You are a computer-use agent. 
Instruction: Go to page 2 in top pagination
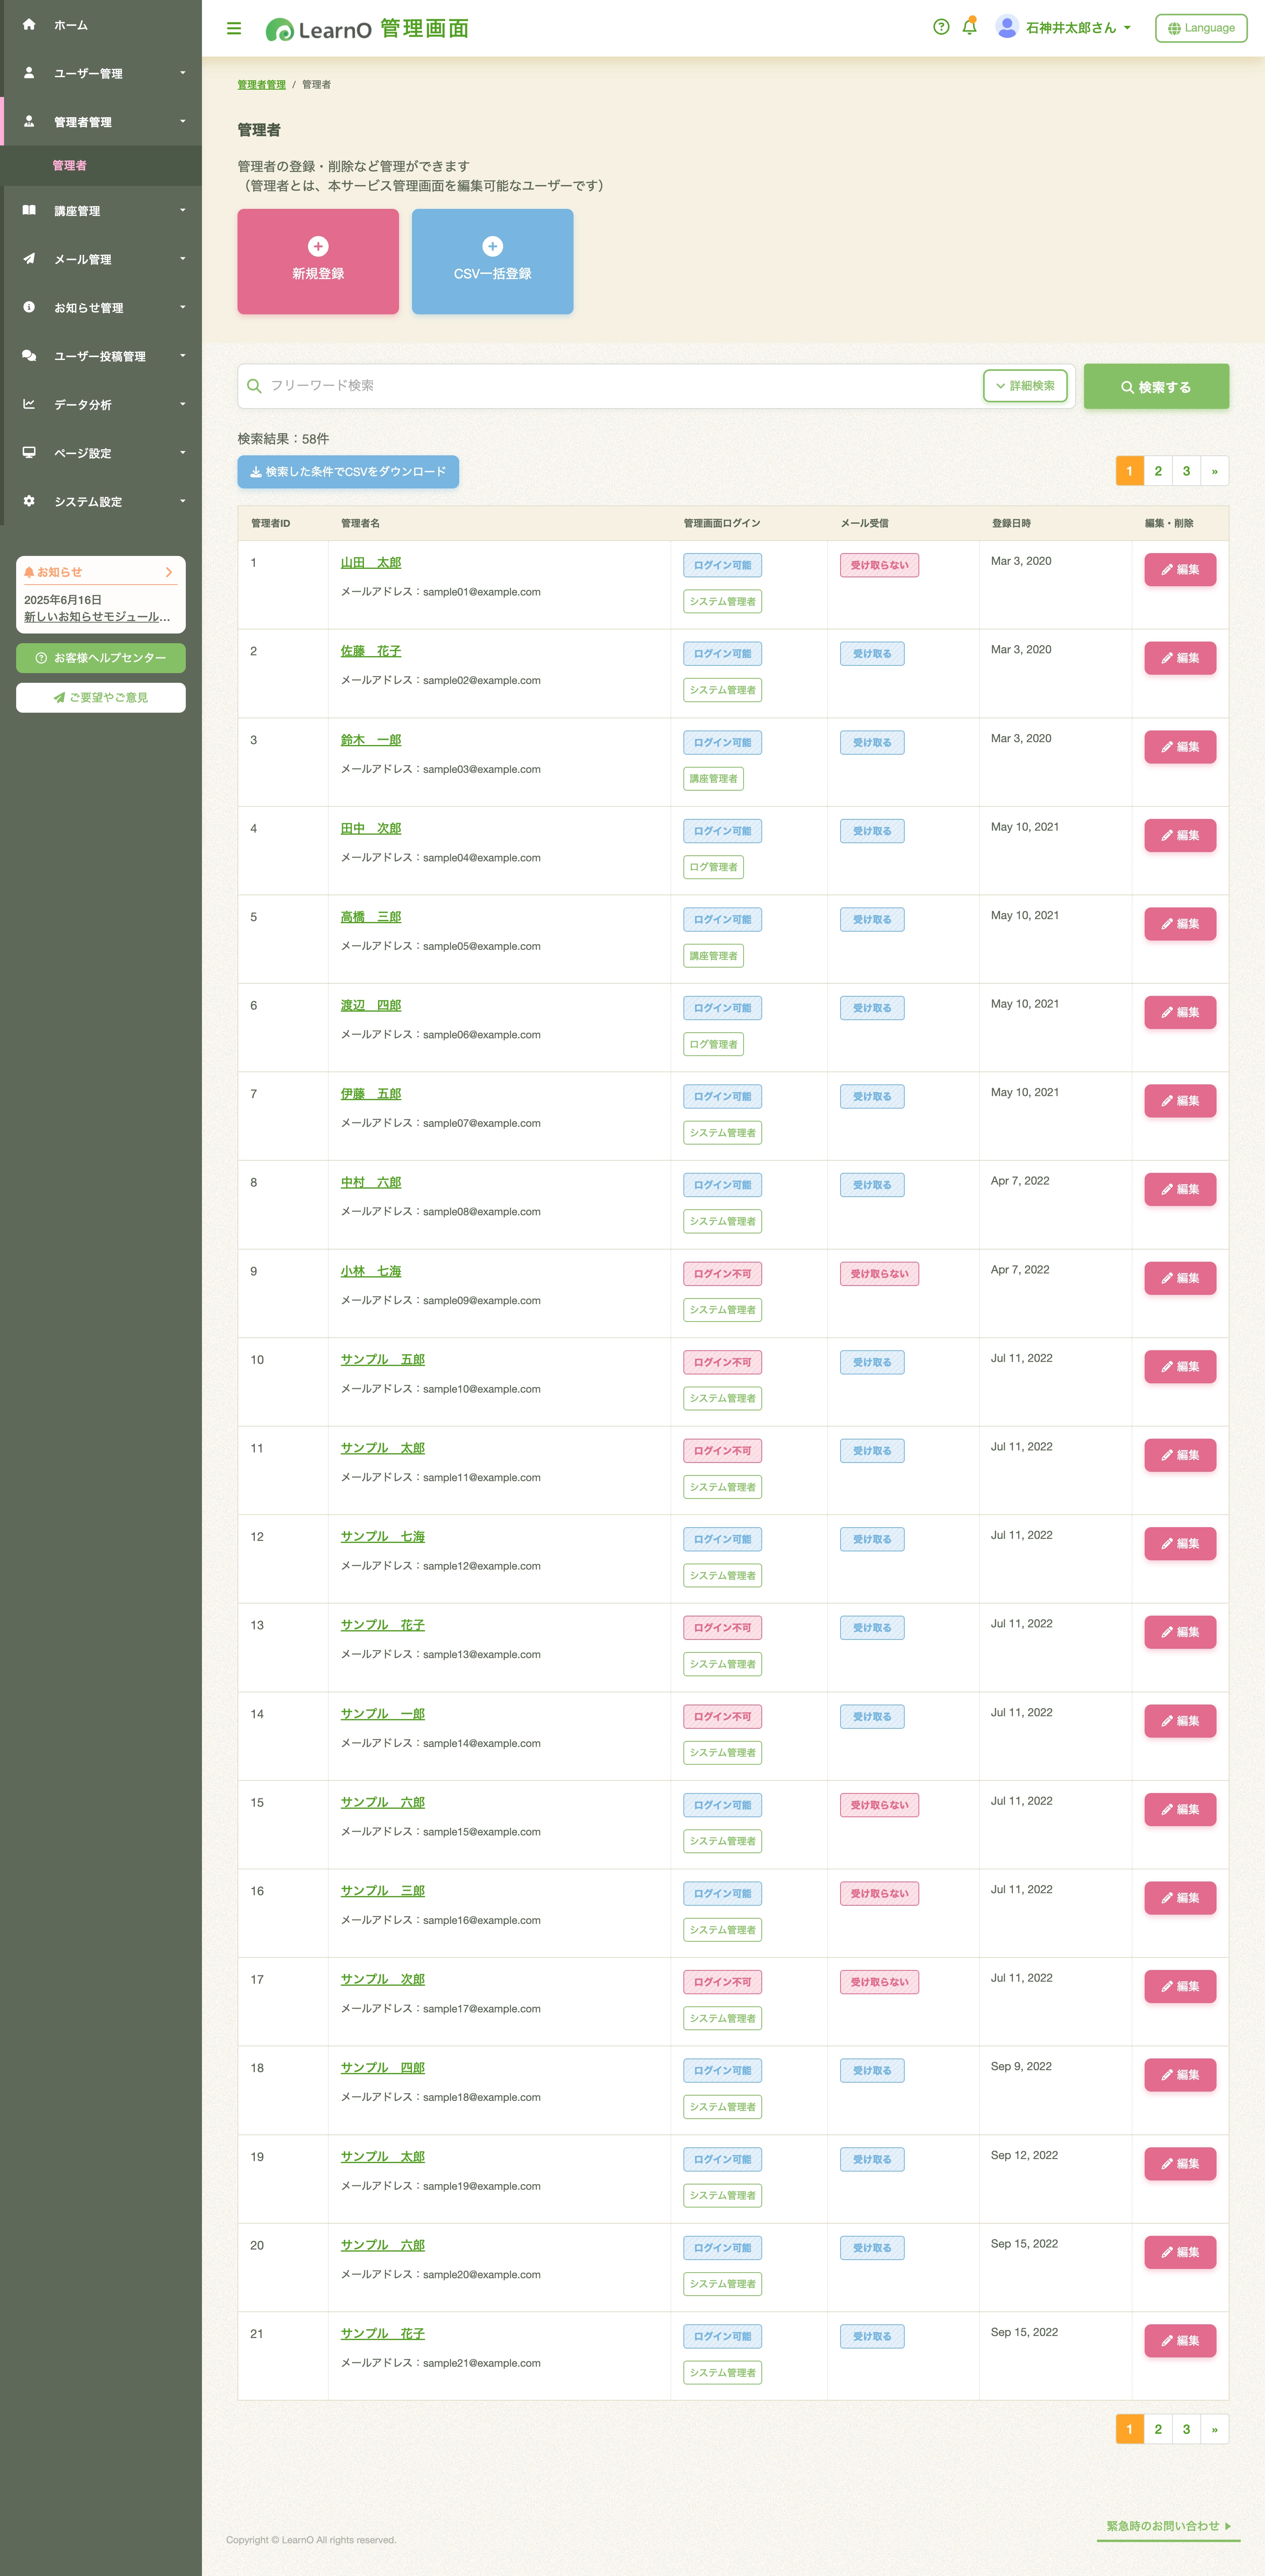(1158, 471)
